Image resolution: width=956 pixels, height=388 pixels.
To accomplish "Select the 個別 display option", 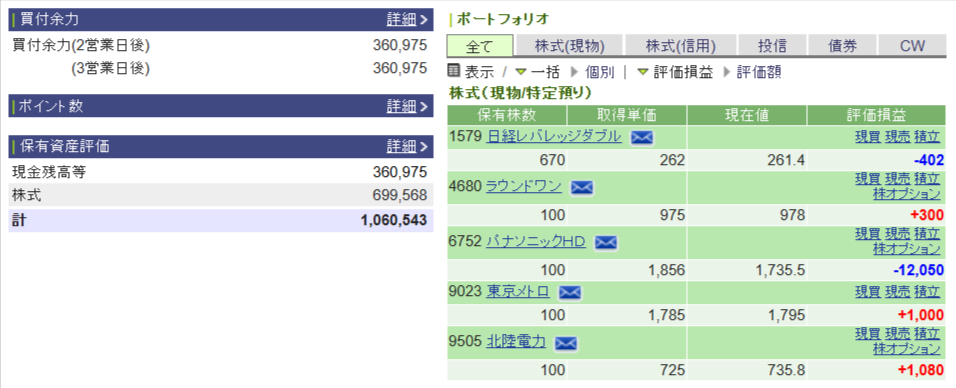I will [x=599, y=72].
